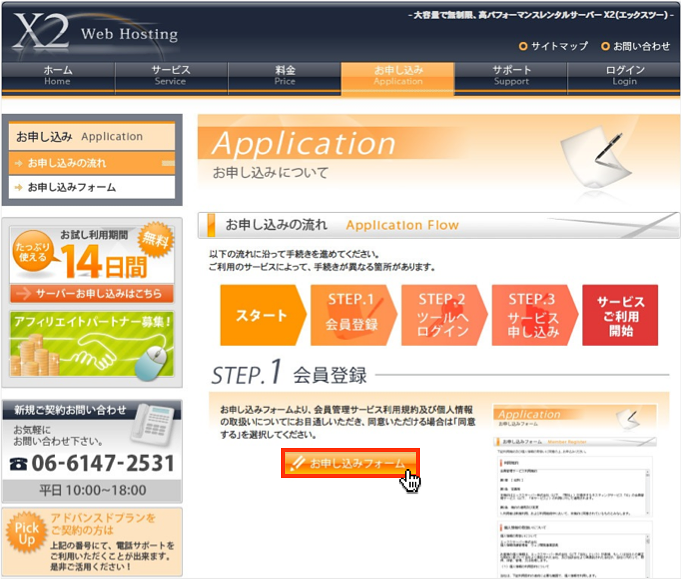Click the phone number 06-6147-2531
Viewport: 681px width, 579px height.
click(x=103, y=463)
